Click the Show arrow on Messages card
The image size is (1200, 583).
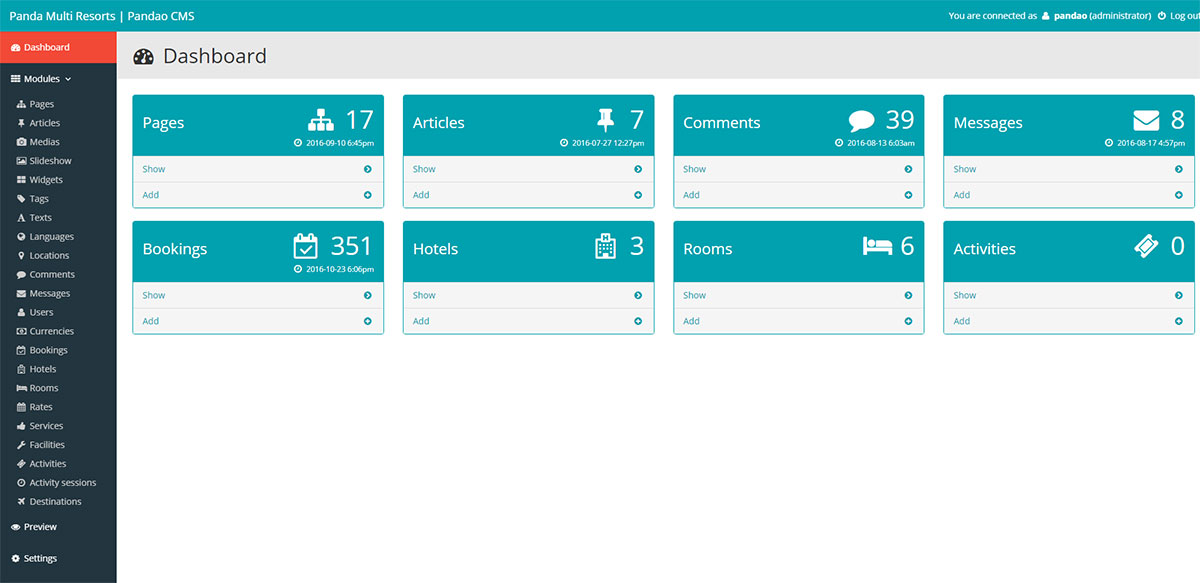(1179, 169)
